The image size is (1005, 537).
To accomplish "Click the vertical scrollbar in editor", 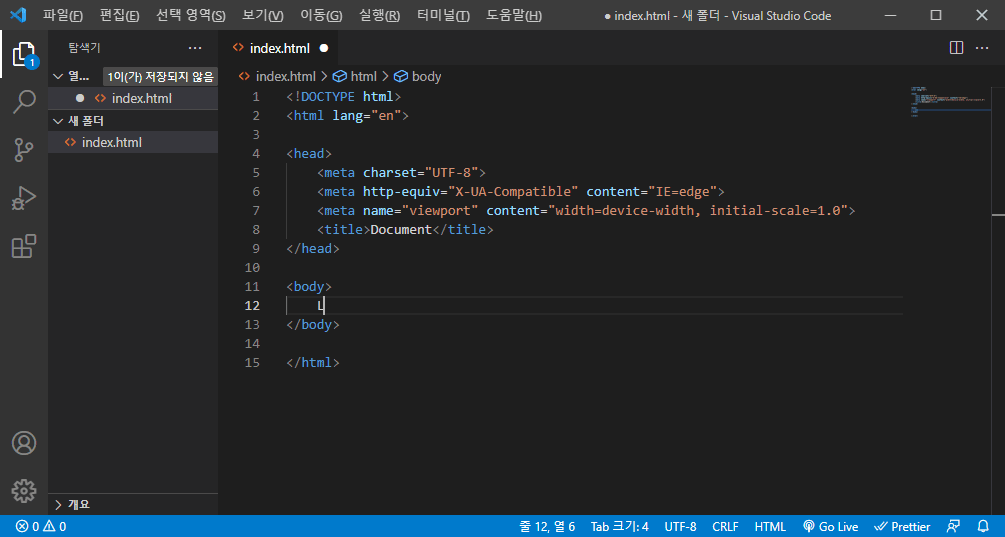I will coord(998,301).
